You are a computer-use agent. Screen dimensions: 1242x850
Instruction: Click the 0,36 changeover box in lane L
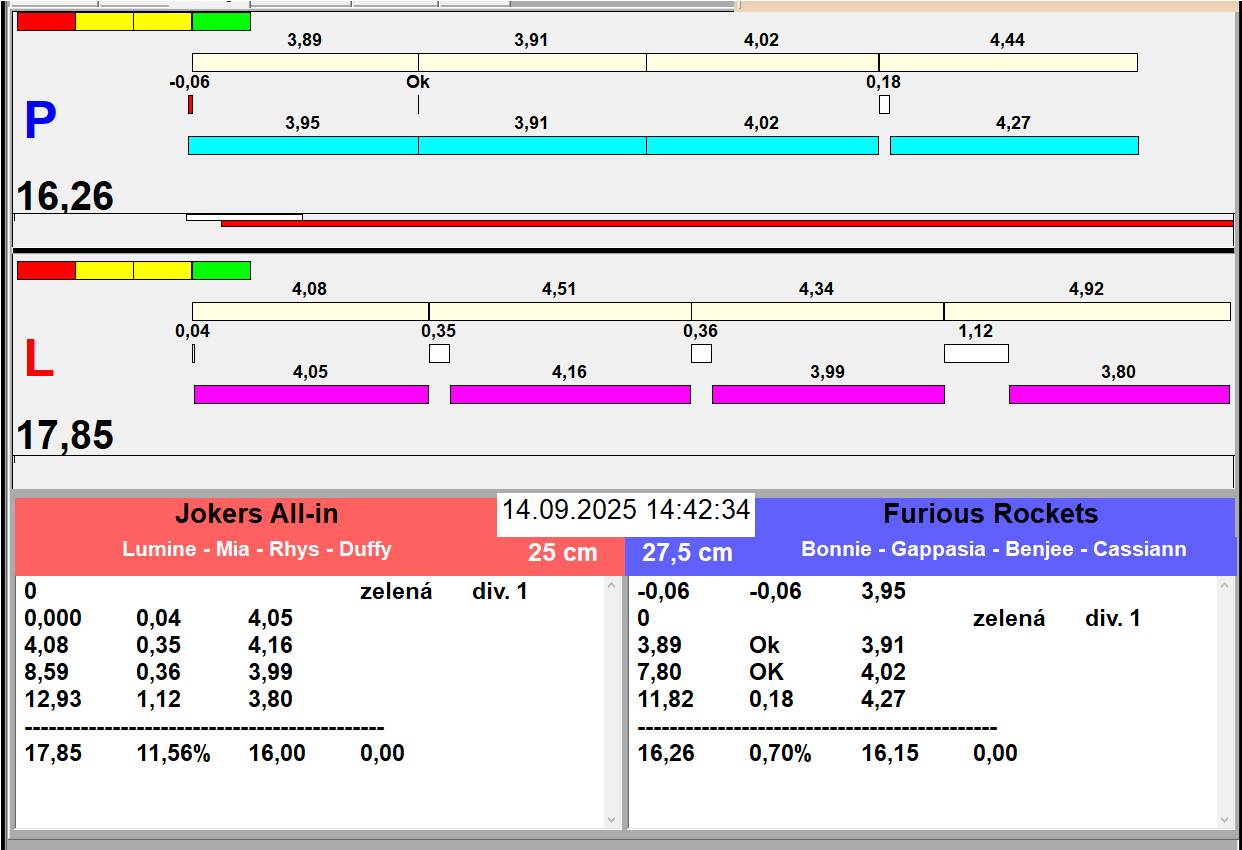click(701, 353)
